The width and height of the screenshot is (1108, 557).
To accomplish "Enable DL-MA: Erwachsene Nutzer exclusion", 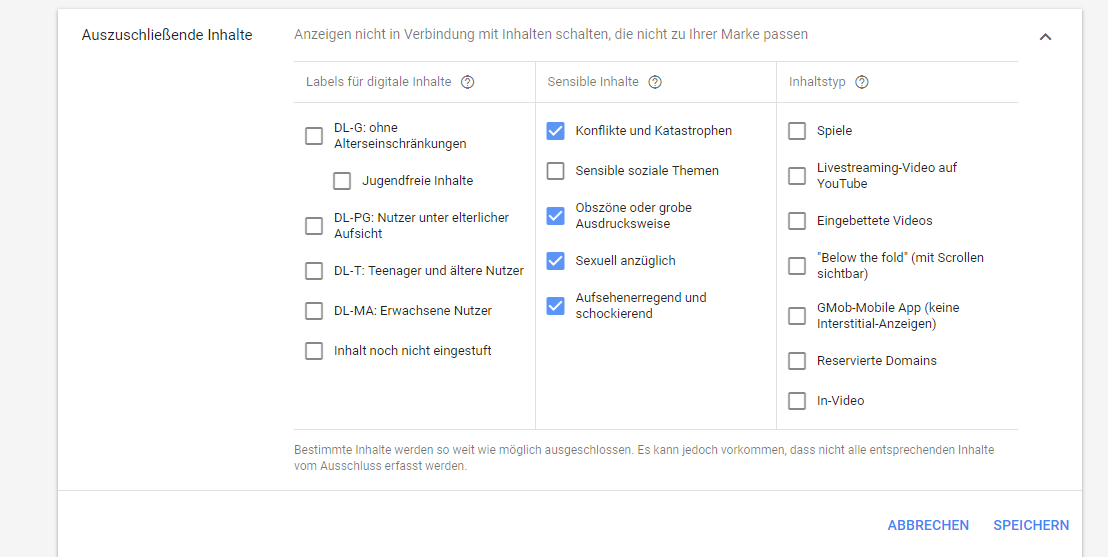I will pyautogui.click(x=314, y=310).
